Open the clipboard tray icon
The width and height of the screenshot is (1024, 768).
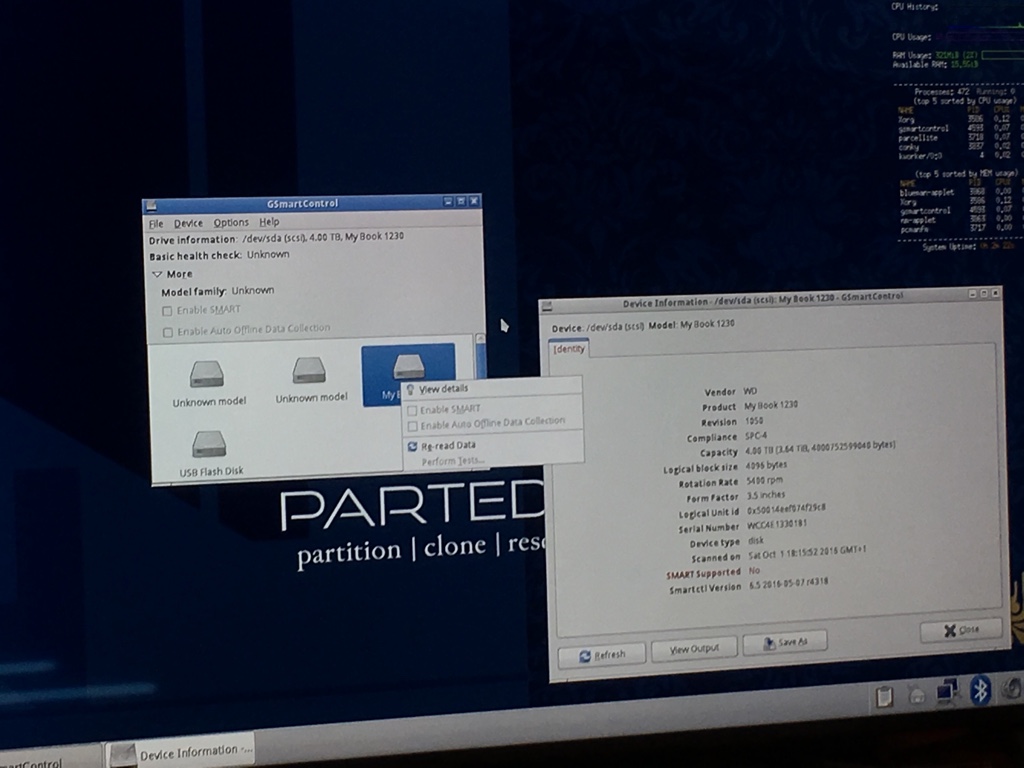tap(884, 697)
